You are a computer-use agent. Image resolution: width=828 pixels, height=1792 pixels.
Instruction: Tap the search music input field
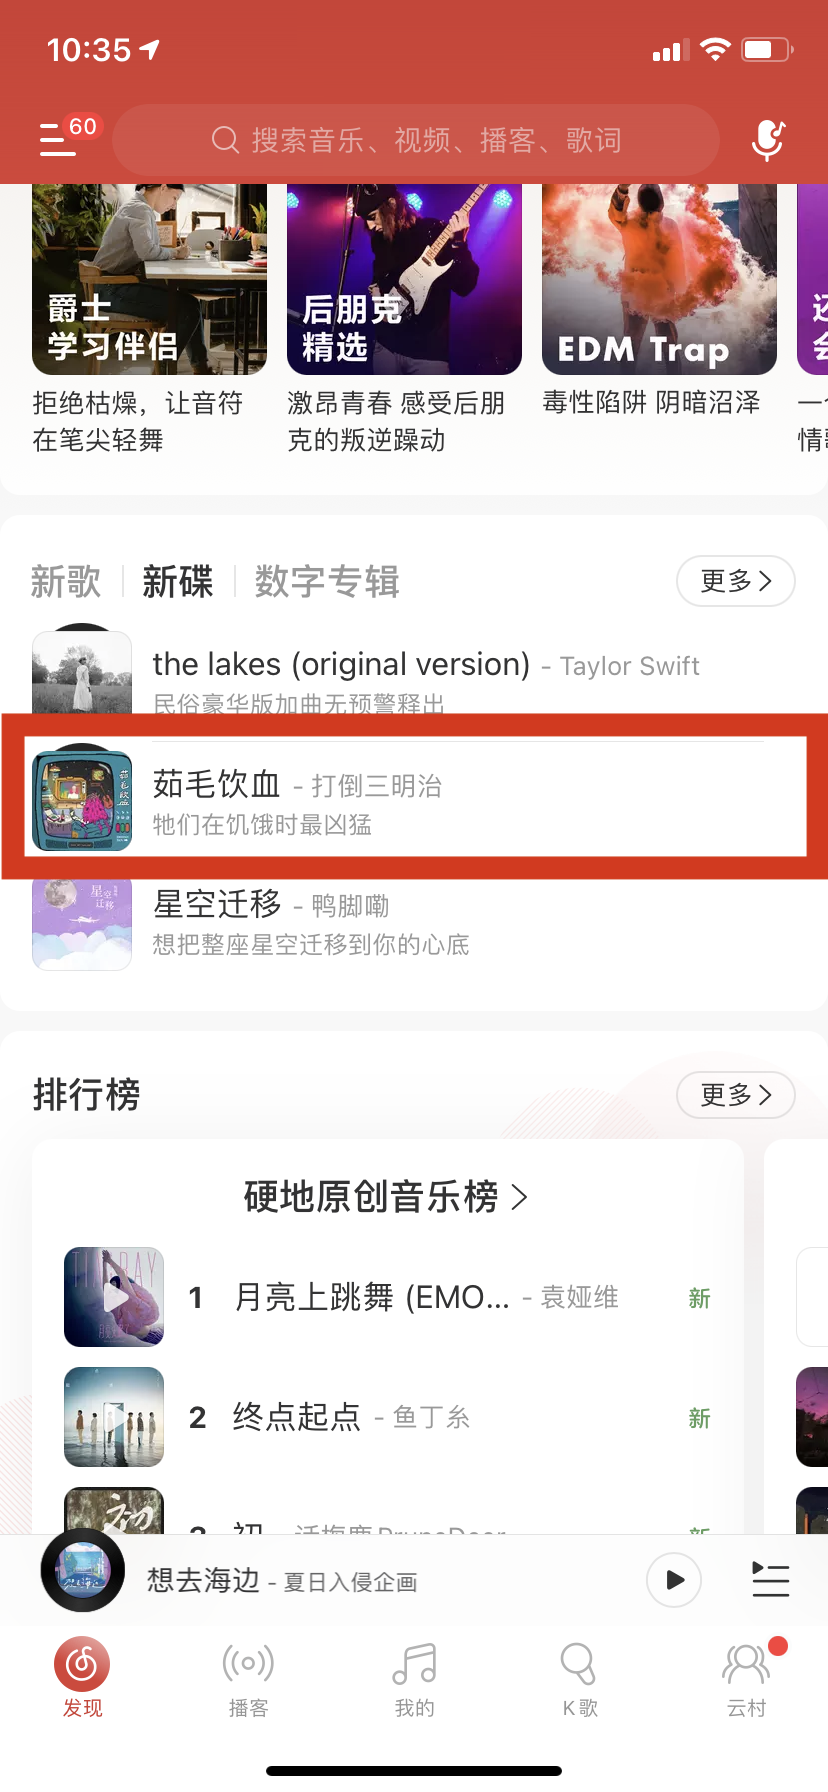tap(416, 140)
